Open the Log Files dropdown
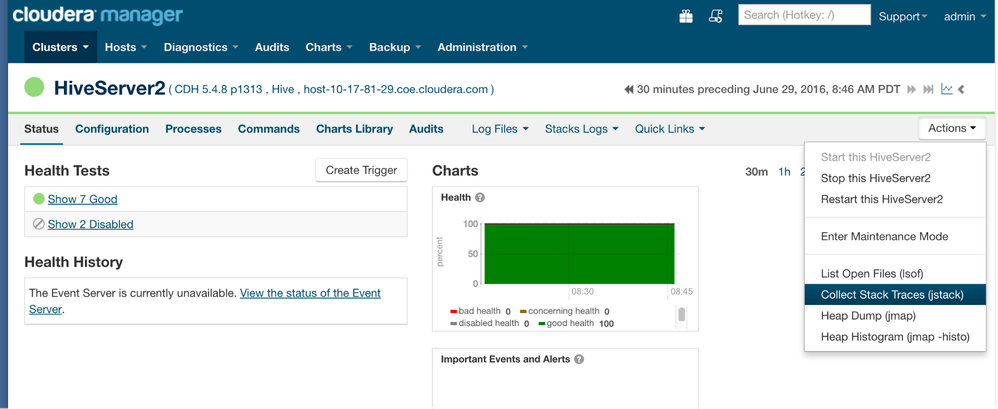Viewport: 998px width, 409px height. pyautogui.click(x=500, y=129)
